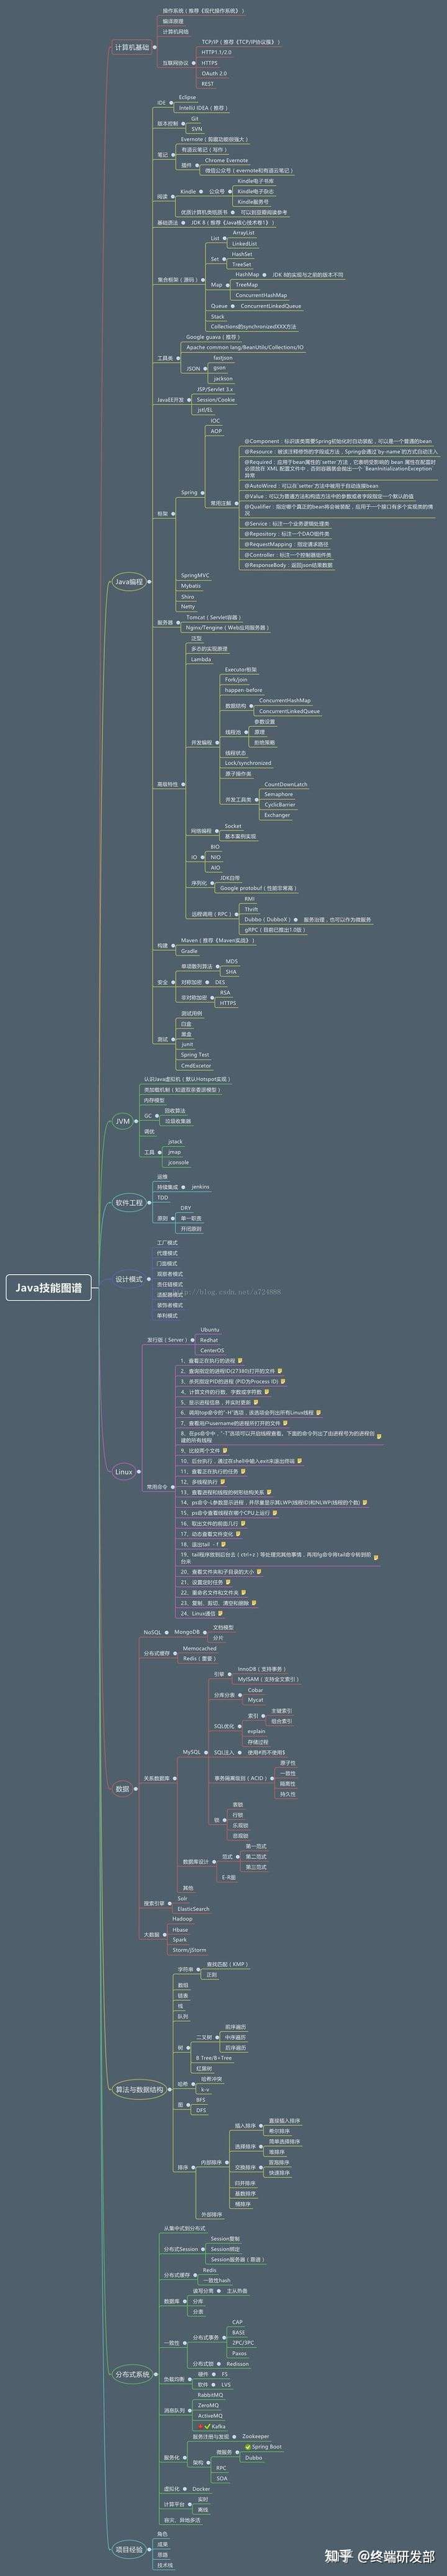Click the Hadoop node under 大数据
The image size is (447, 2576).
[x=182, y=1918]
